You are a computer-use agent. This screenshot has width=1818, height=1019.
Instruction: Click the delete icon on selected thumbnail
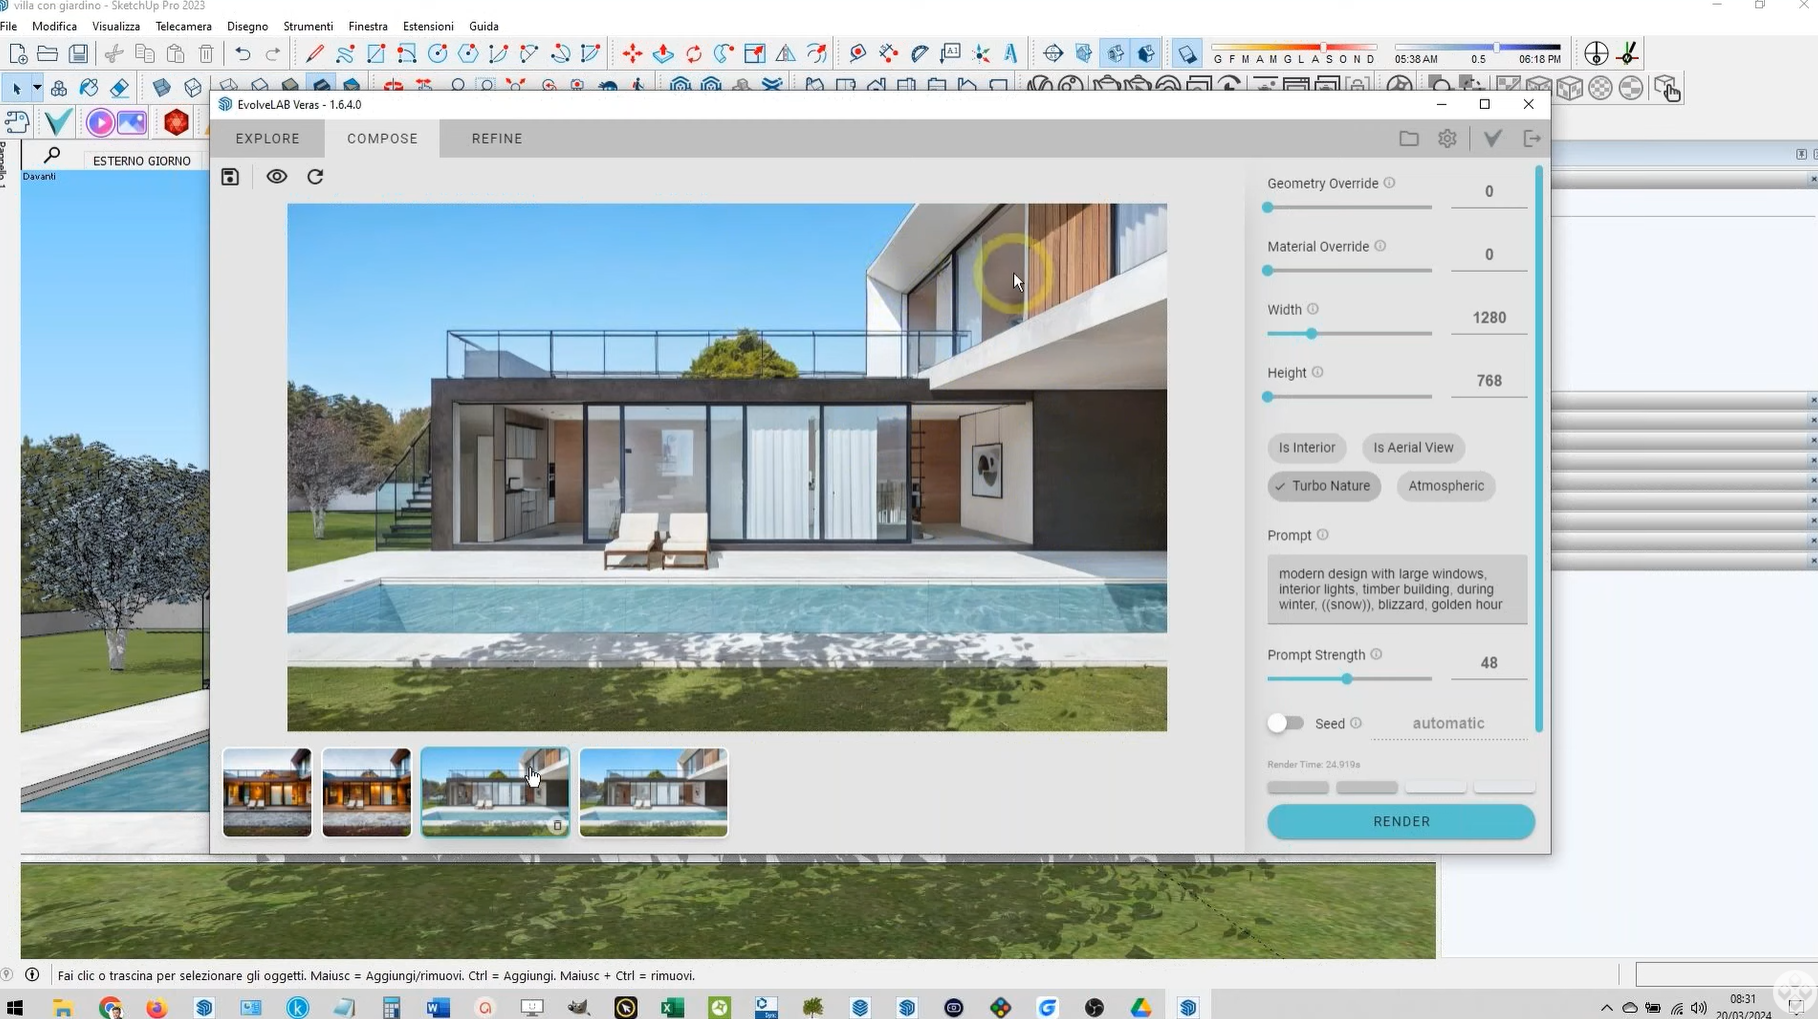coord(557,826)
